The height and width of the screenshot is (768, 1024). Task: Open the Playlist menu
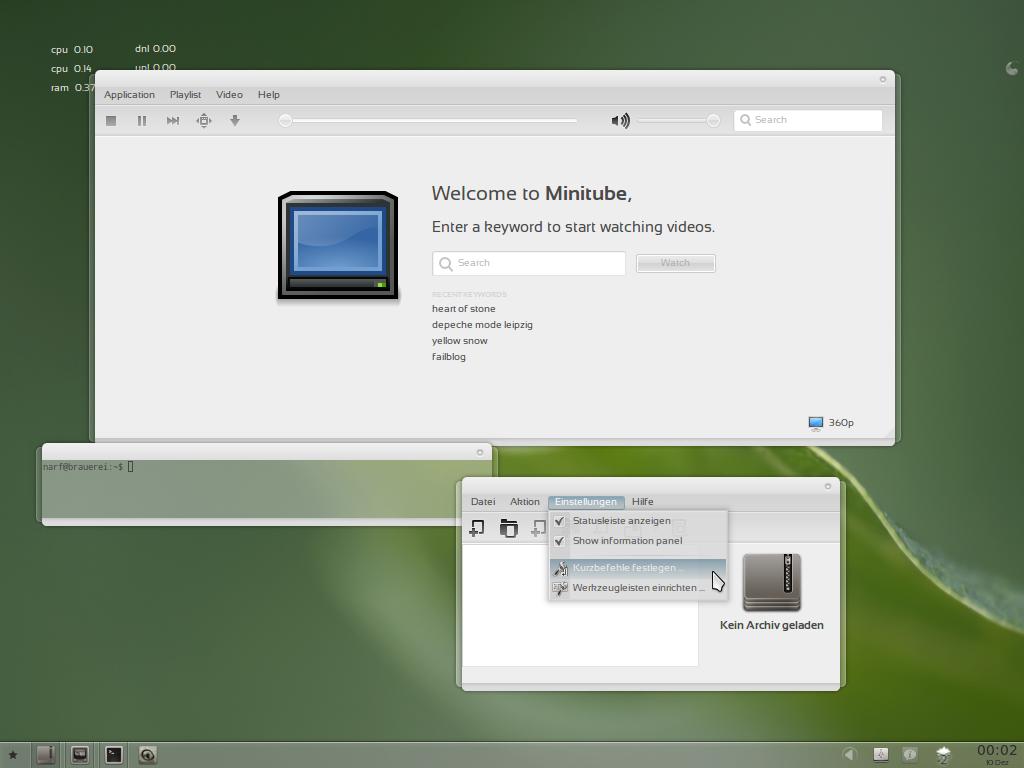coord(185,95)
